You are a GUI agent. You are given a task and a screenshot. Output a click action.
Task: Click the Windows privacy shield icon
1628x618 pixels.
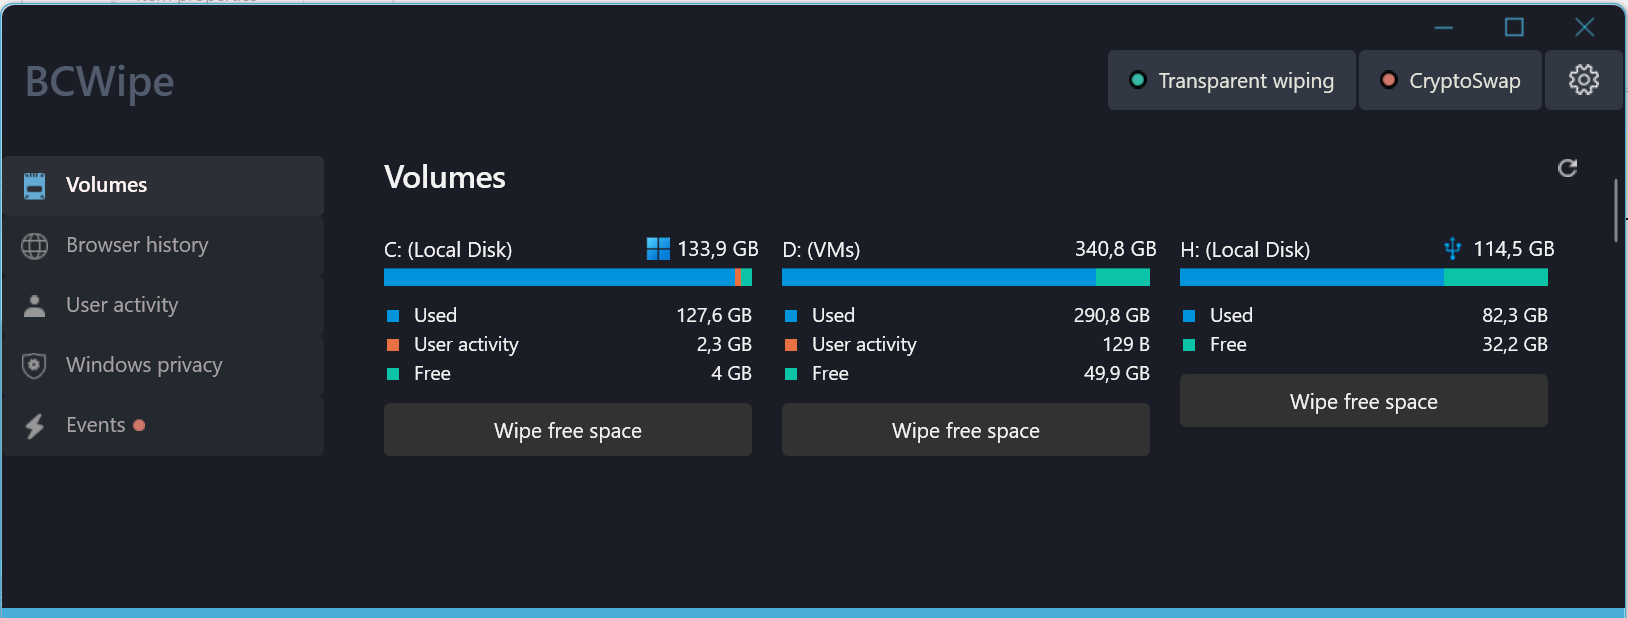[35, 366]
